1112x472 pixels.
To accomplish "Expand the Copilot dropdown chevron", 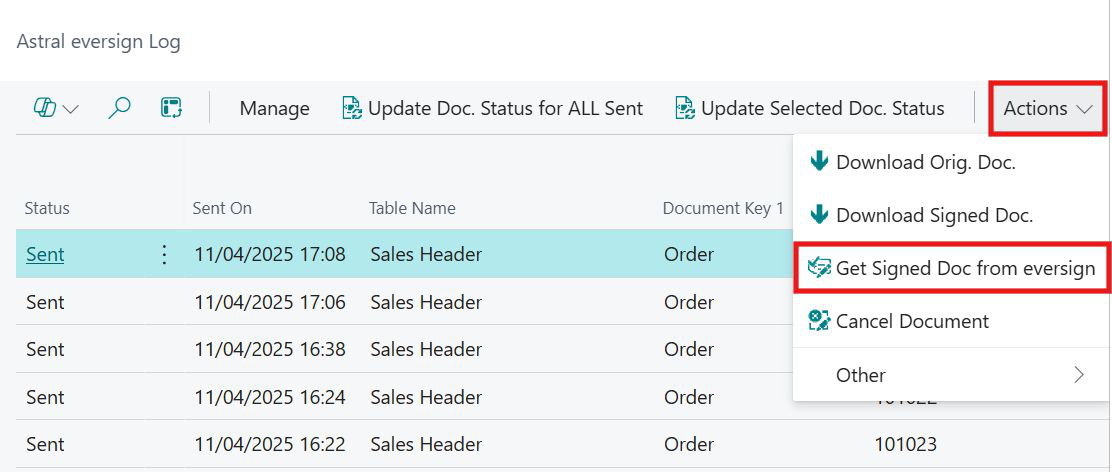I will click(71, 109).
